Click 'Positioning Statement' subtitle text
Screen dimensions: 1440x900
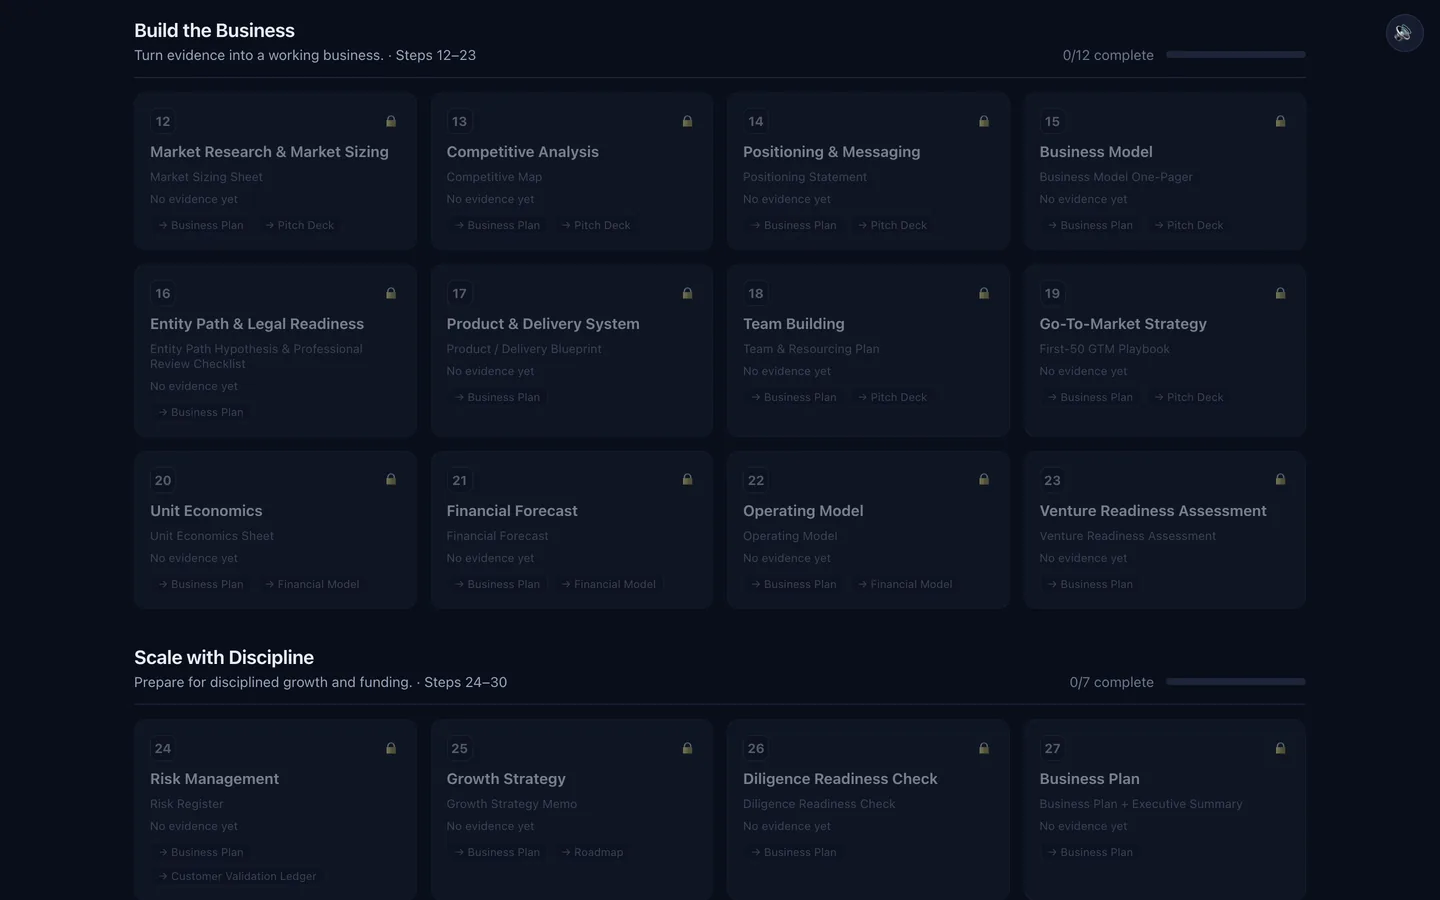805,177
